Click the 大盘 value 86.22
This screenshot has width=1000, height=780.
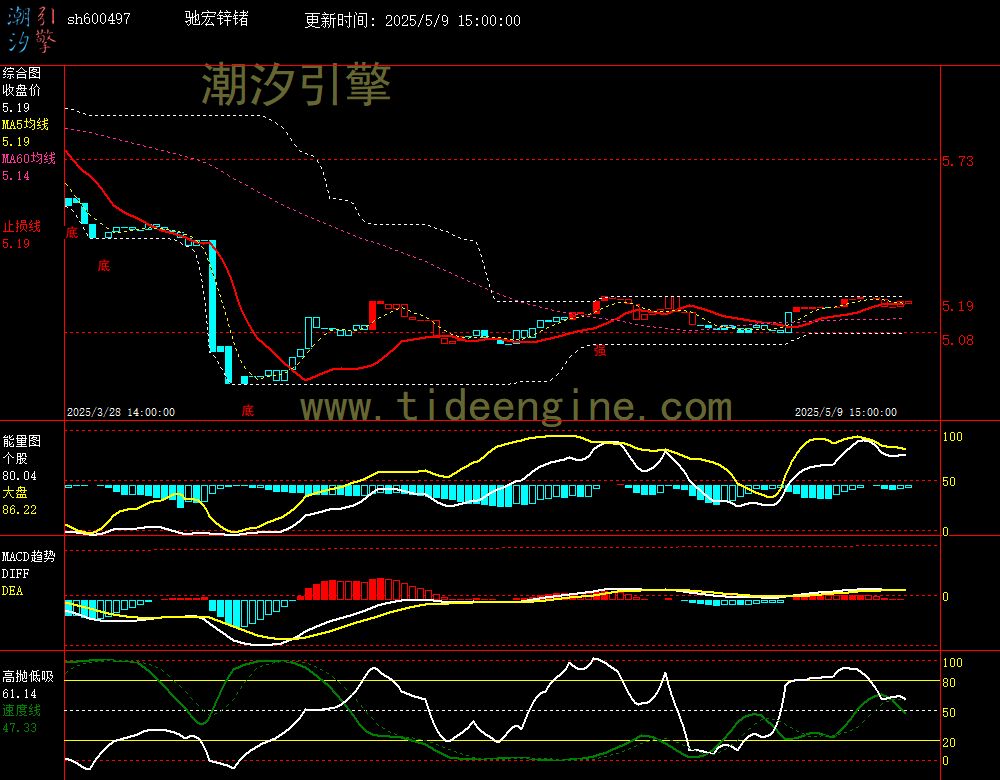[19, 510]
